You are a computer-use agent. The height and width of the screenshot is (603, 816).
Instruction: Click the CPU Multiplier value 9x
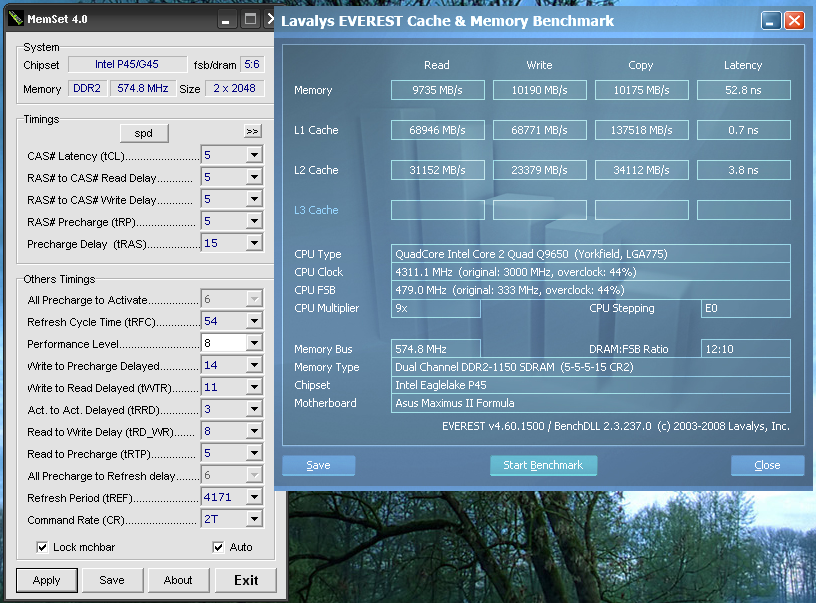coord(436,308)
